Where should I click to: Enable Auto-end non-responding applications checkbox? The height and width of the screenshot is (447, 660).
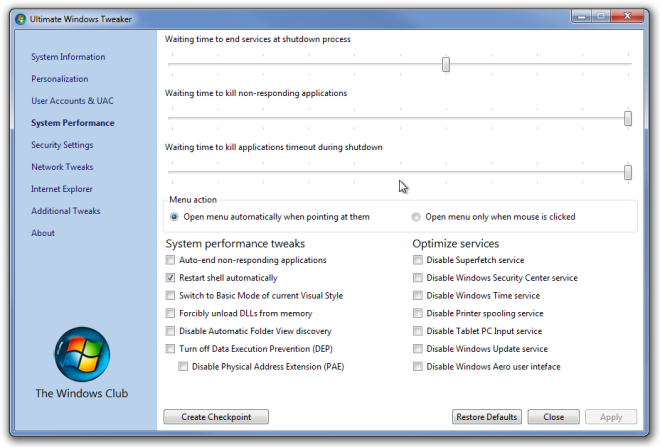[x=170, y=260]
